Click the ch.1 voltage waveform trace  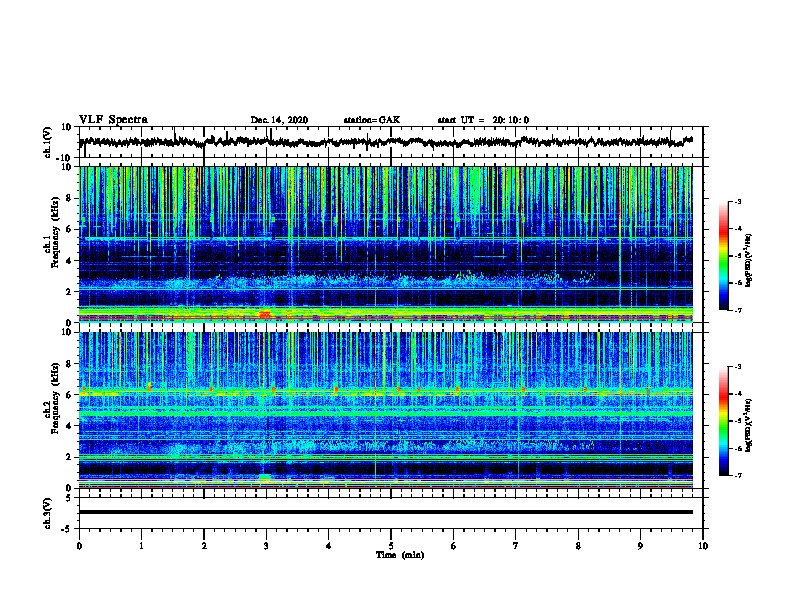[x=385, y=142]
